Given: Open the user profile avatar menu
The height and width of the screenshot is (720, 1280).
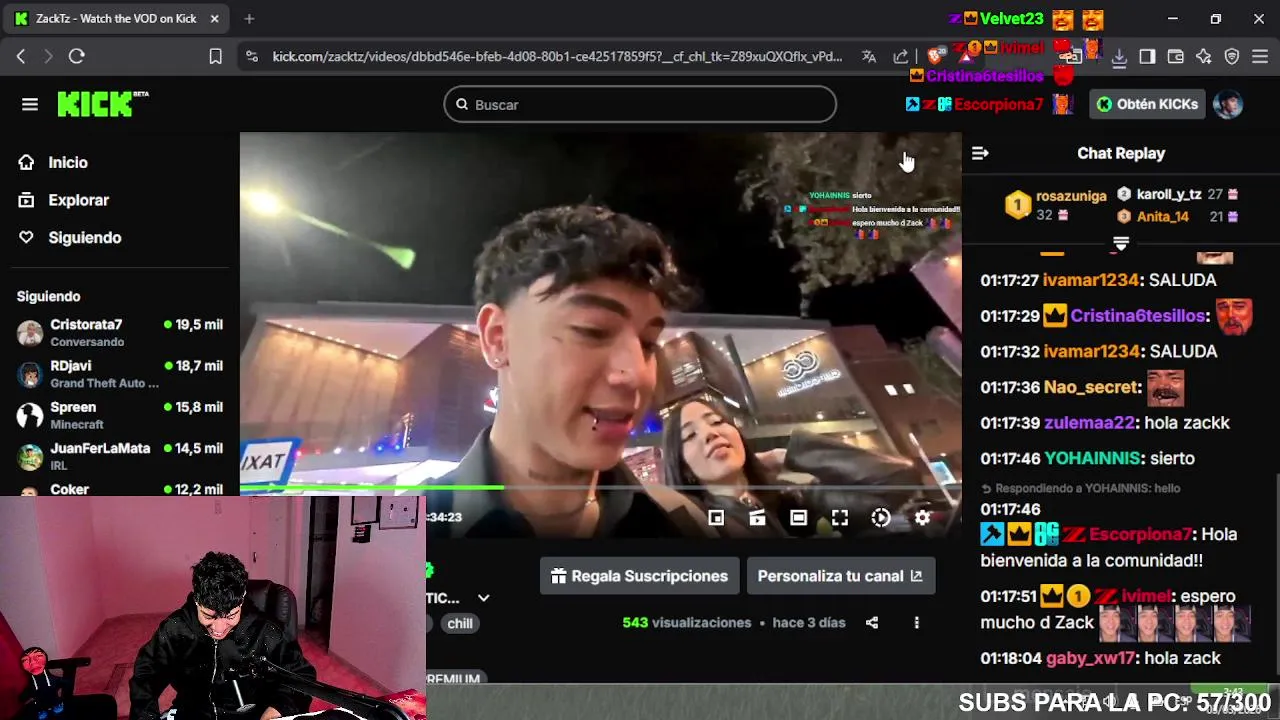Looking at the screenshot, I should click(1228, 104).
